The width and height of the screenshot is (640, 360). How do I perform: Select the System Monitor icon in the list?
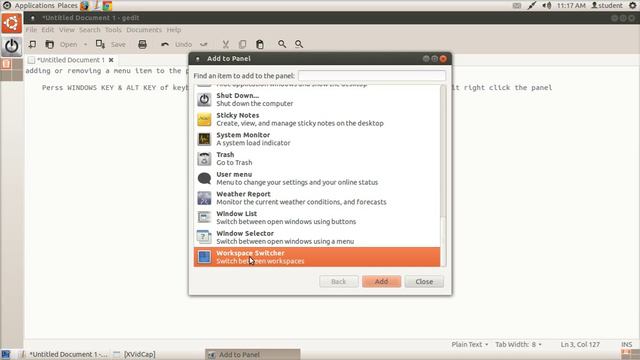(204, 139)
